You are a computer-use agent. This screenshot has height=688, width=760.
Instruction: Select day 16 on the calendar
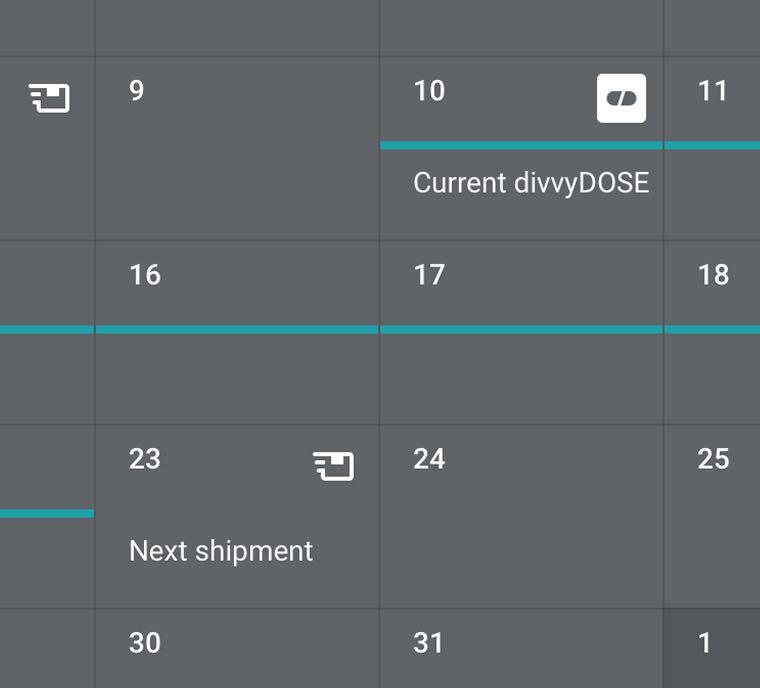pos(145,275)
